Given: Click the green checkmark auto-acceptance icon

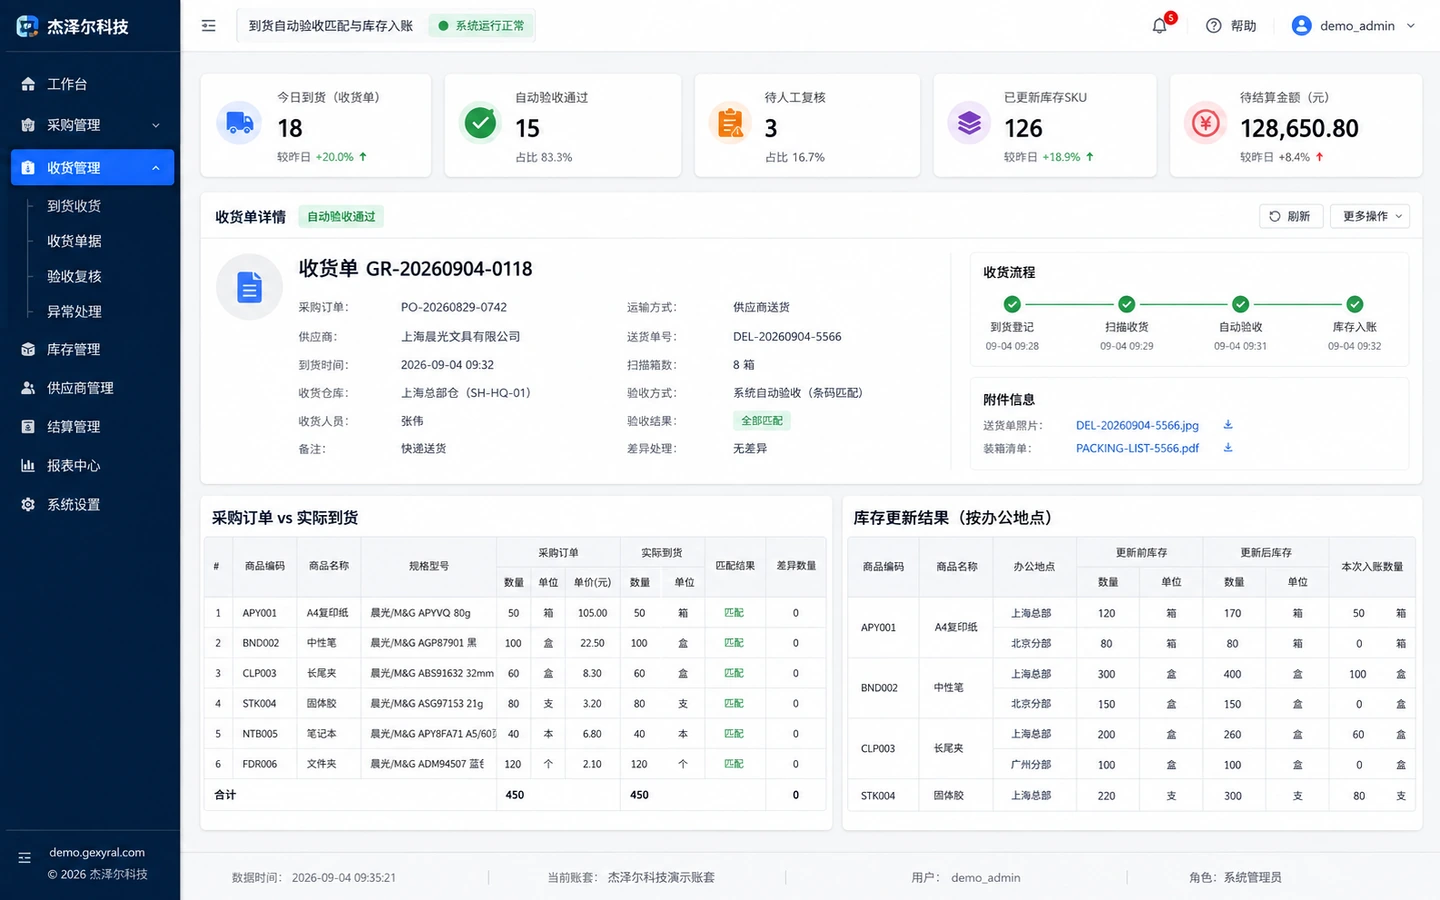Looking at the screenshot, I should tap(480, 124).
